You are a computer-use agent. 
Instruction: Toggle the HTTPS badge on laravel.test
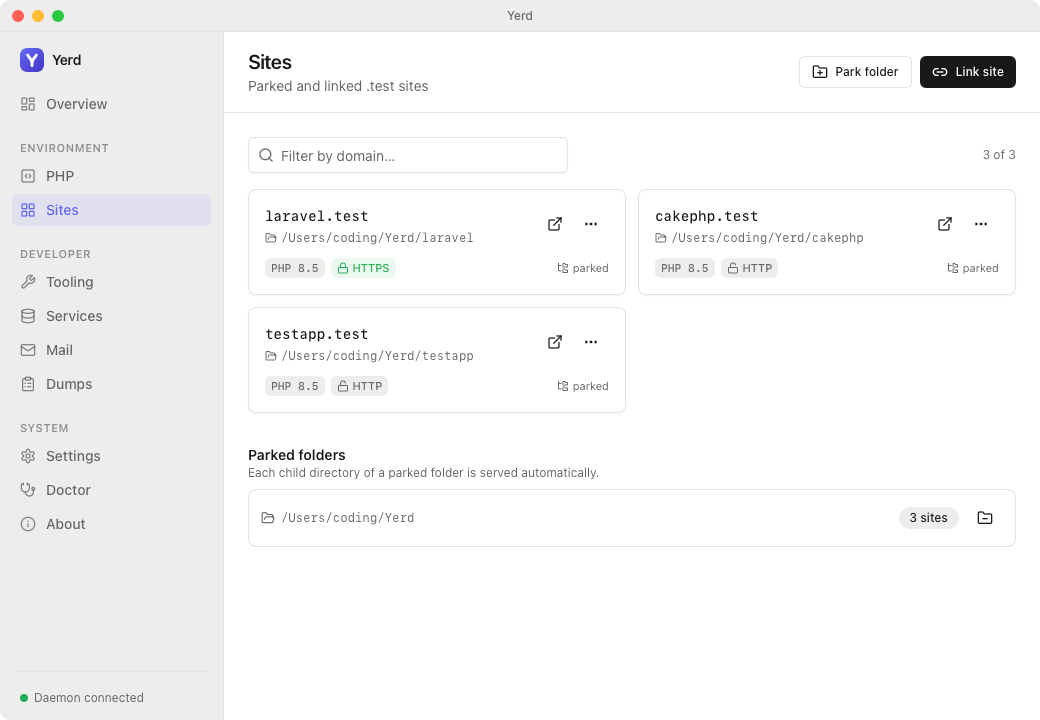[363, 268]
